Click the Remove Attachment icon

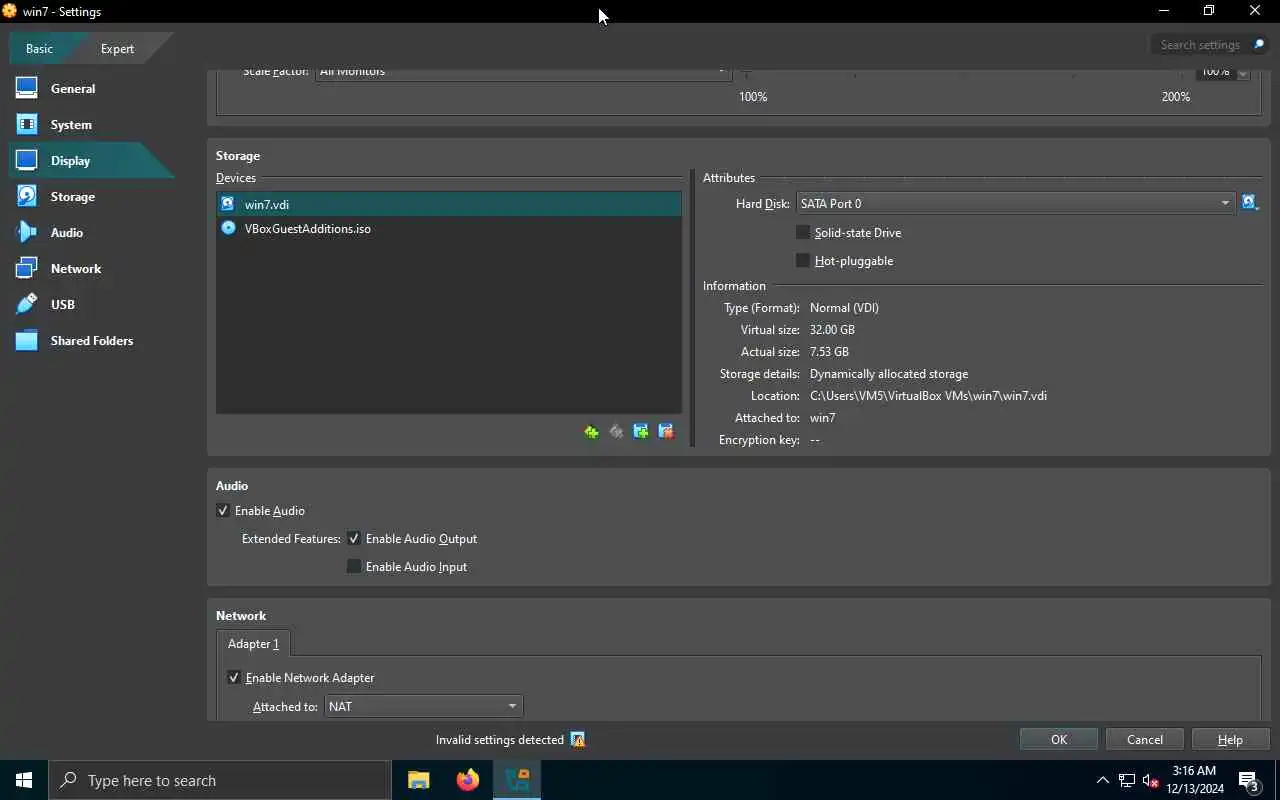[666, 432]
